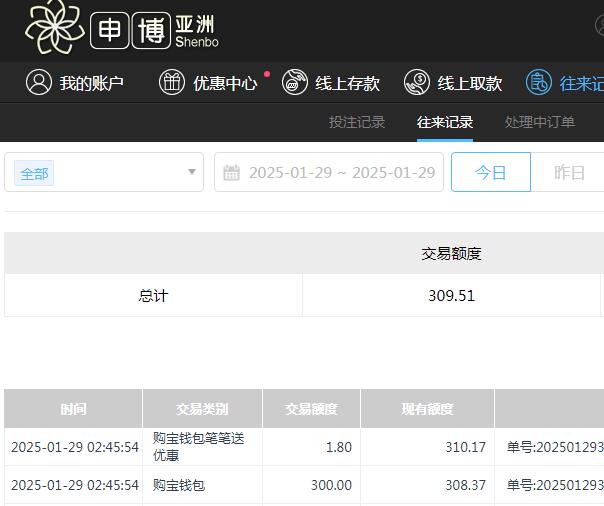Open the date range 2025-01-29 field
604x506 pixels.
pyautogui.click(x=329, y=172)
